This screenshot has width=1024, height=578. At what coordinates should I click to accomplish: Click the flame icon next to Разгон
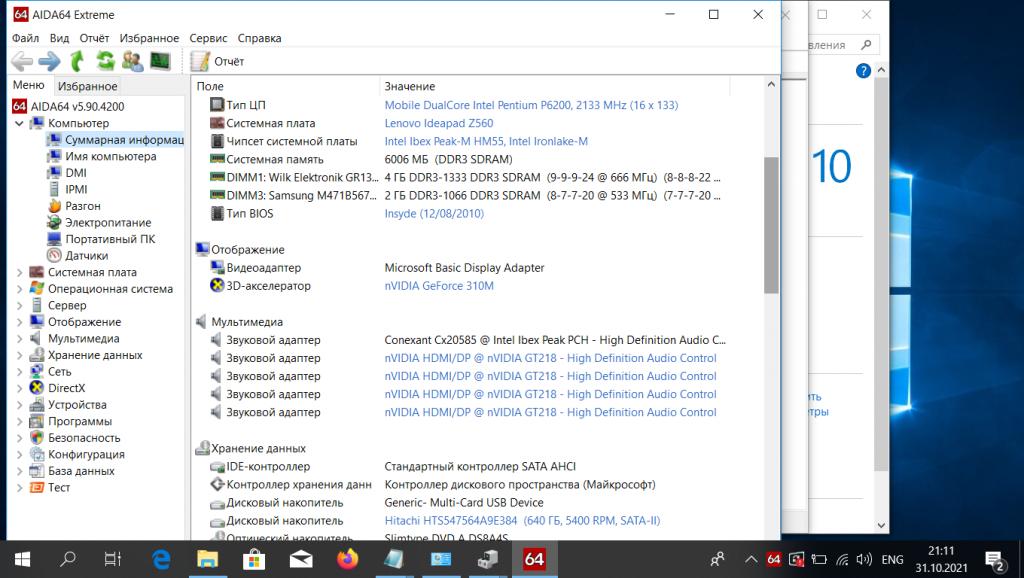pos(54,206)
